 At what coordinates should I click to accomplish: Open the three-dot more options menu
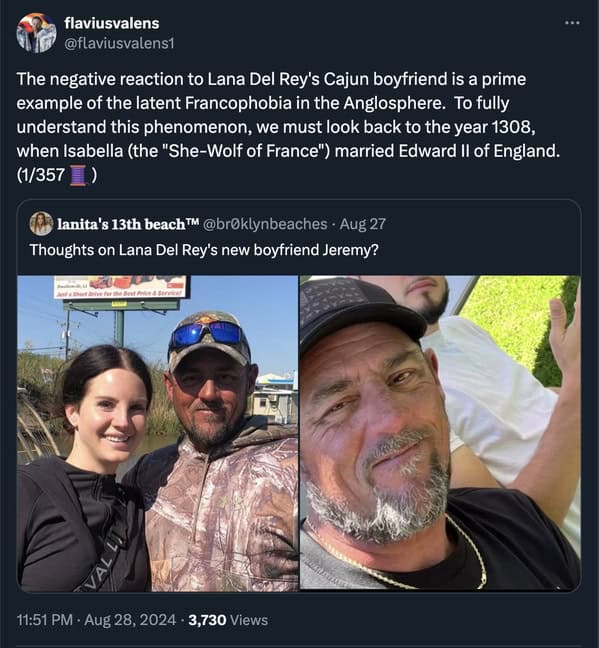[572, 23]
